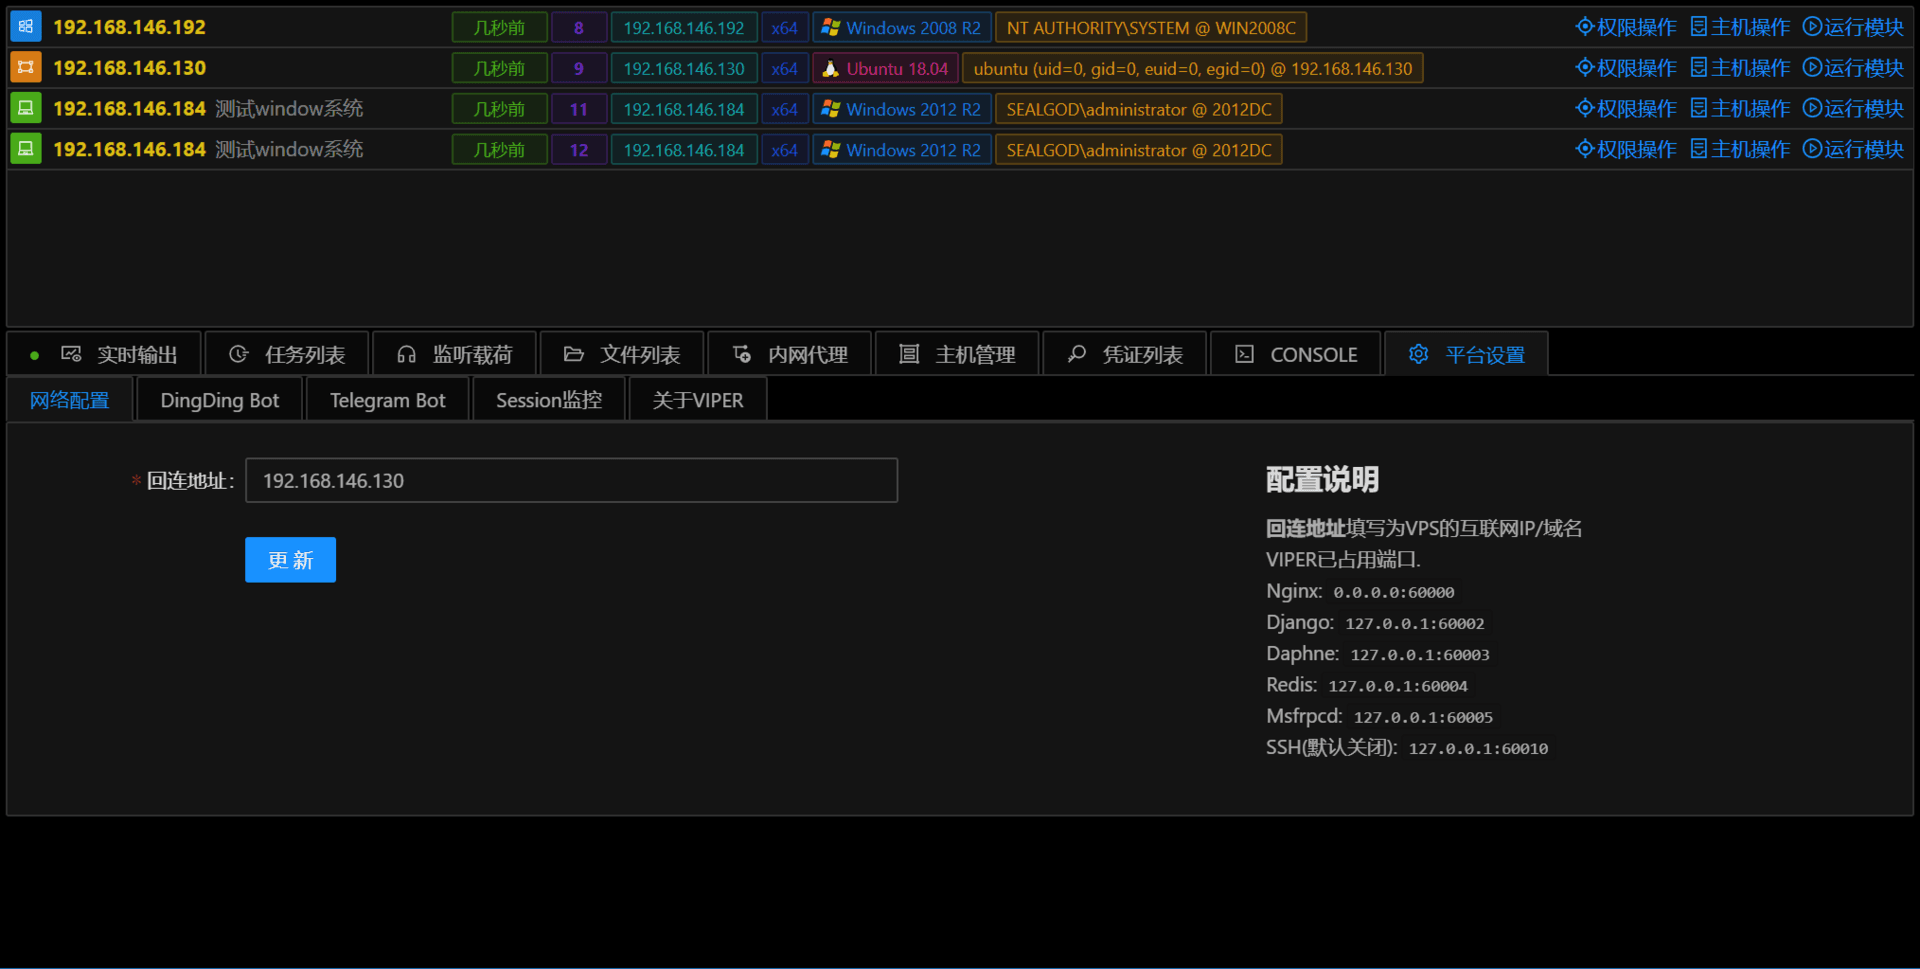Select 平台设置 tab

tap(1467, 354)
